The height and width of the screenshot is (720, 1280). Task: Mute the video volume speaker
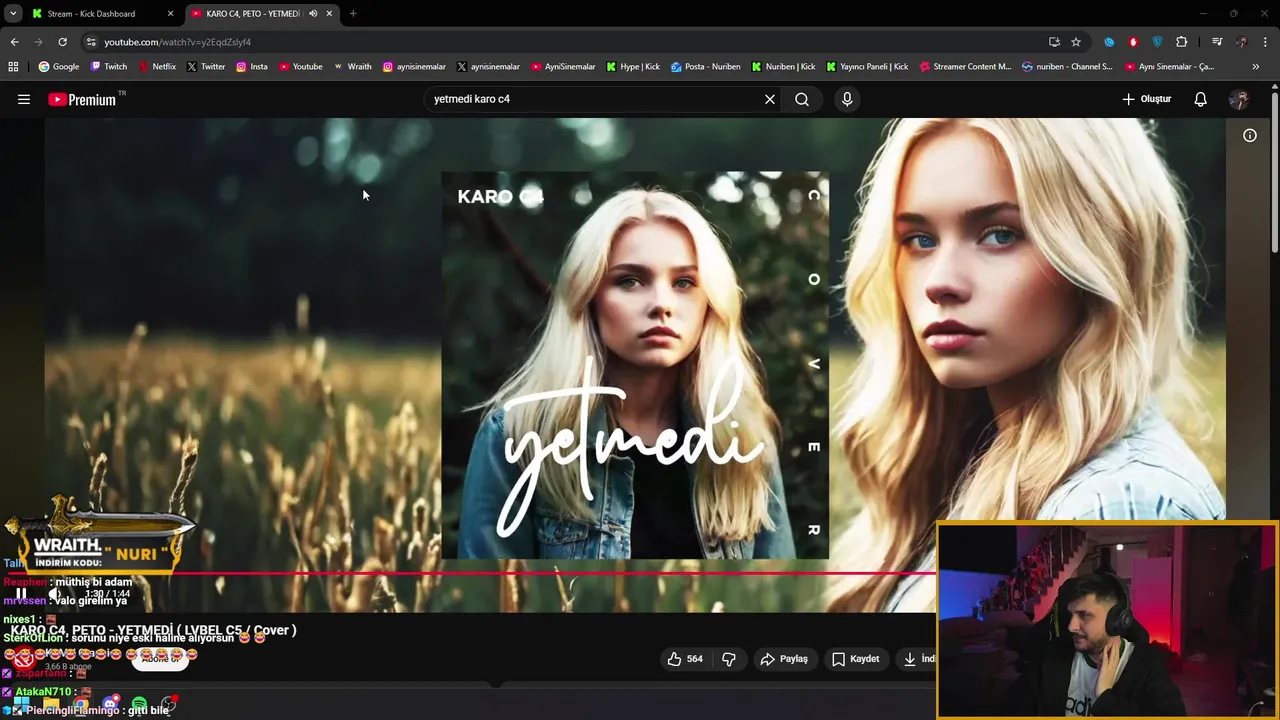coord(55,594)
